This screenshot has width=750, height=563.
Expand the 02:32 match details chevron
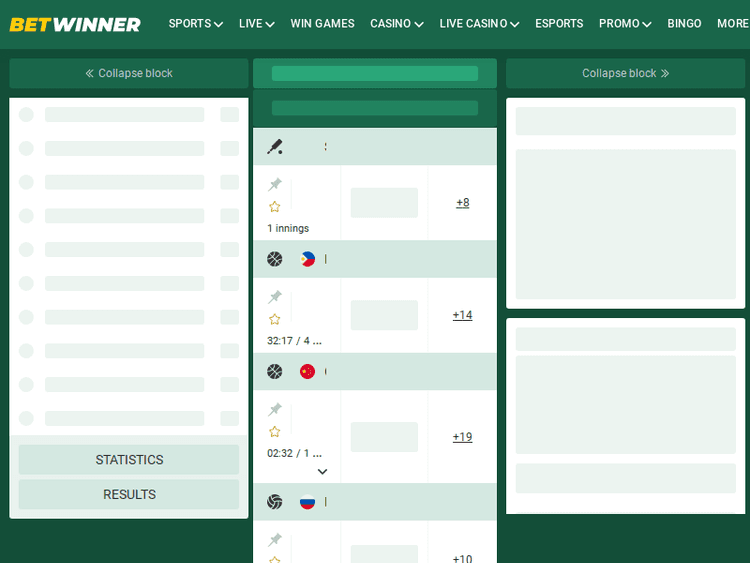(322, 472)
